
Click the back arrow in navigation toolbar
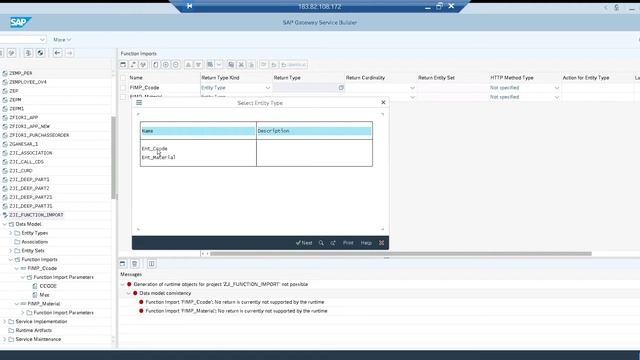pos(57,53)
